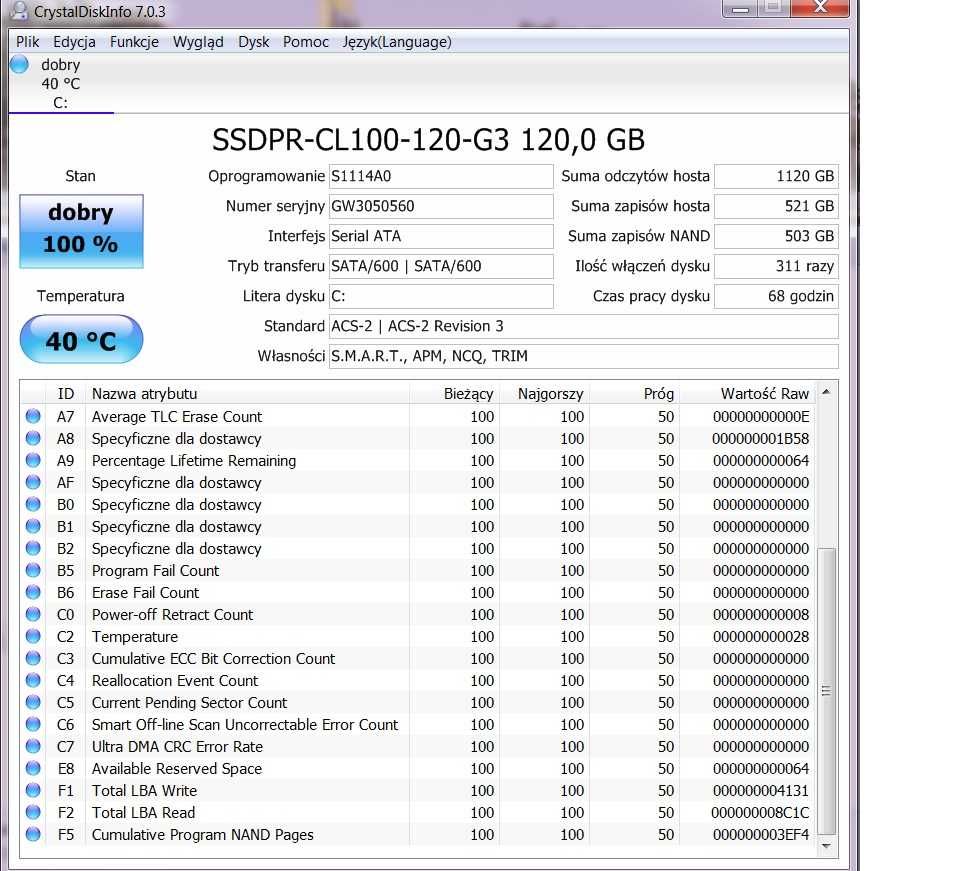Open the Plik menu
Screen dimensions: 960x871
coord(28,42)
